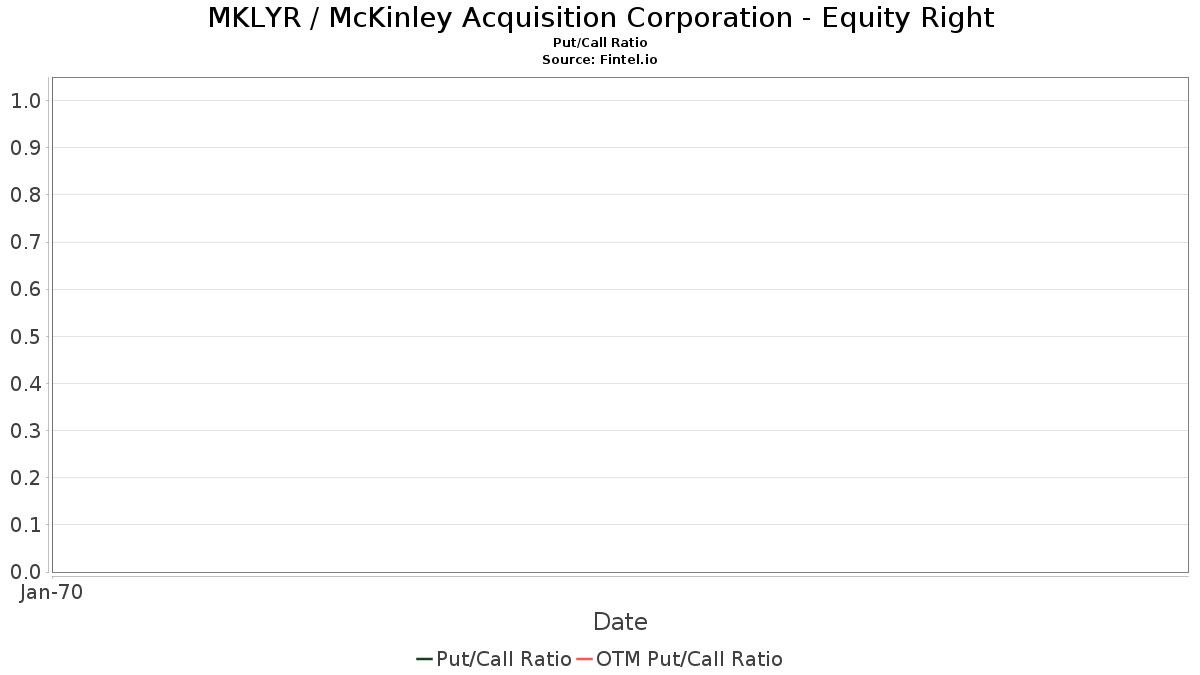Click the 0.8 y-axis tick label
The image size is (1200, 675).
click(25, 195)
